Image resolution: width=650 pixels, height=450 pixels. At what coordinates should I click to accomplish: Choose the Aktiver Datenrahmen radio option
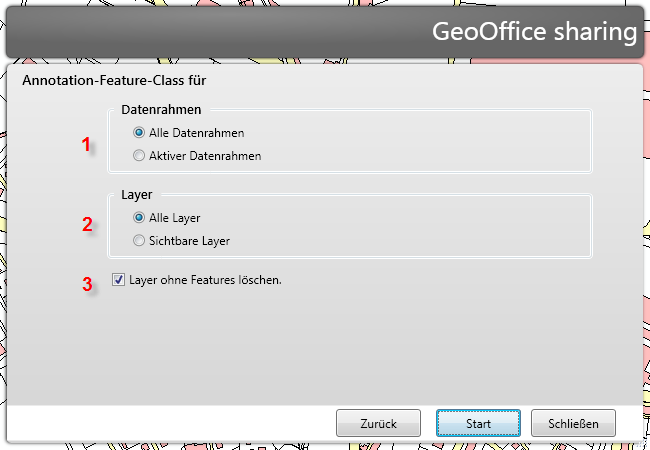(139, 156)
